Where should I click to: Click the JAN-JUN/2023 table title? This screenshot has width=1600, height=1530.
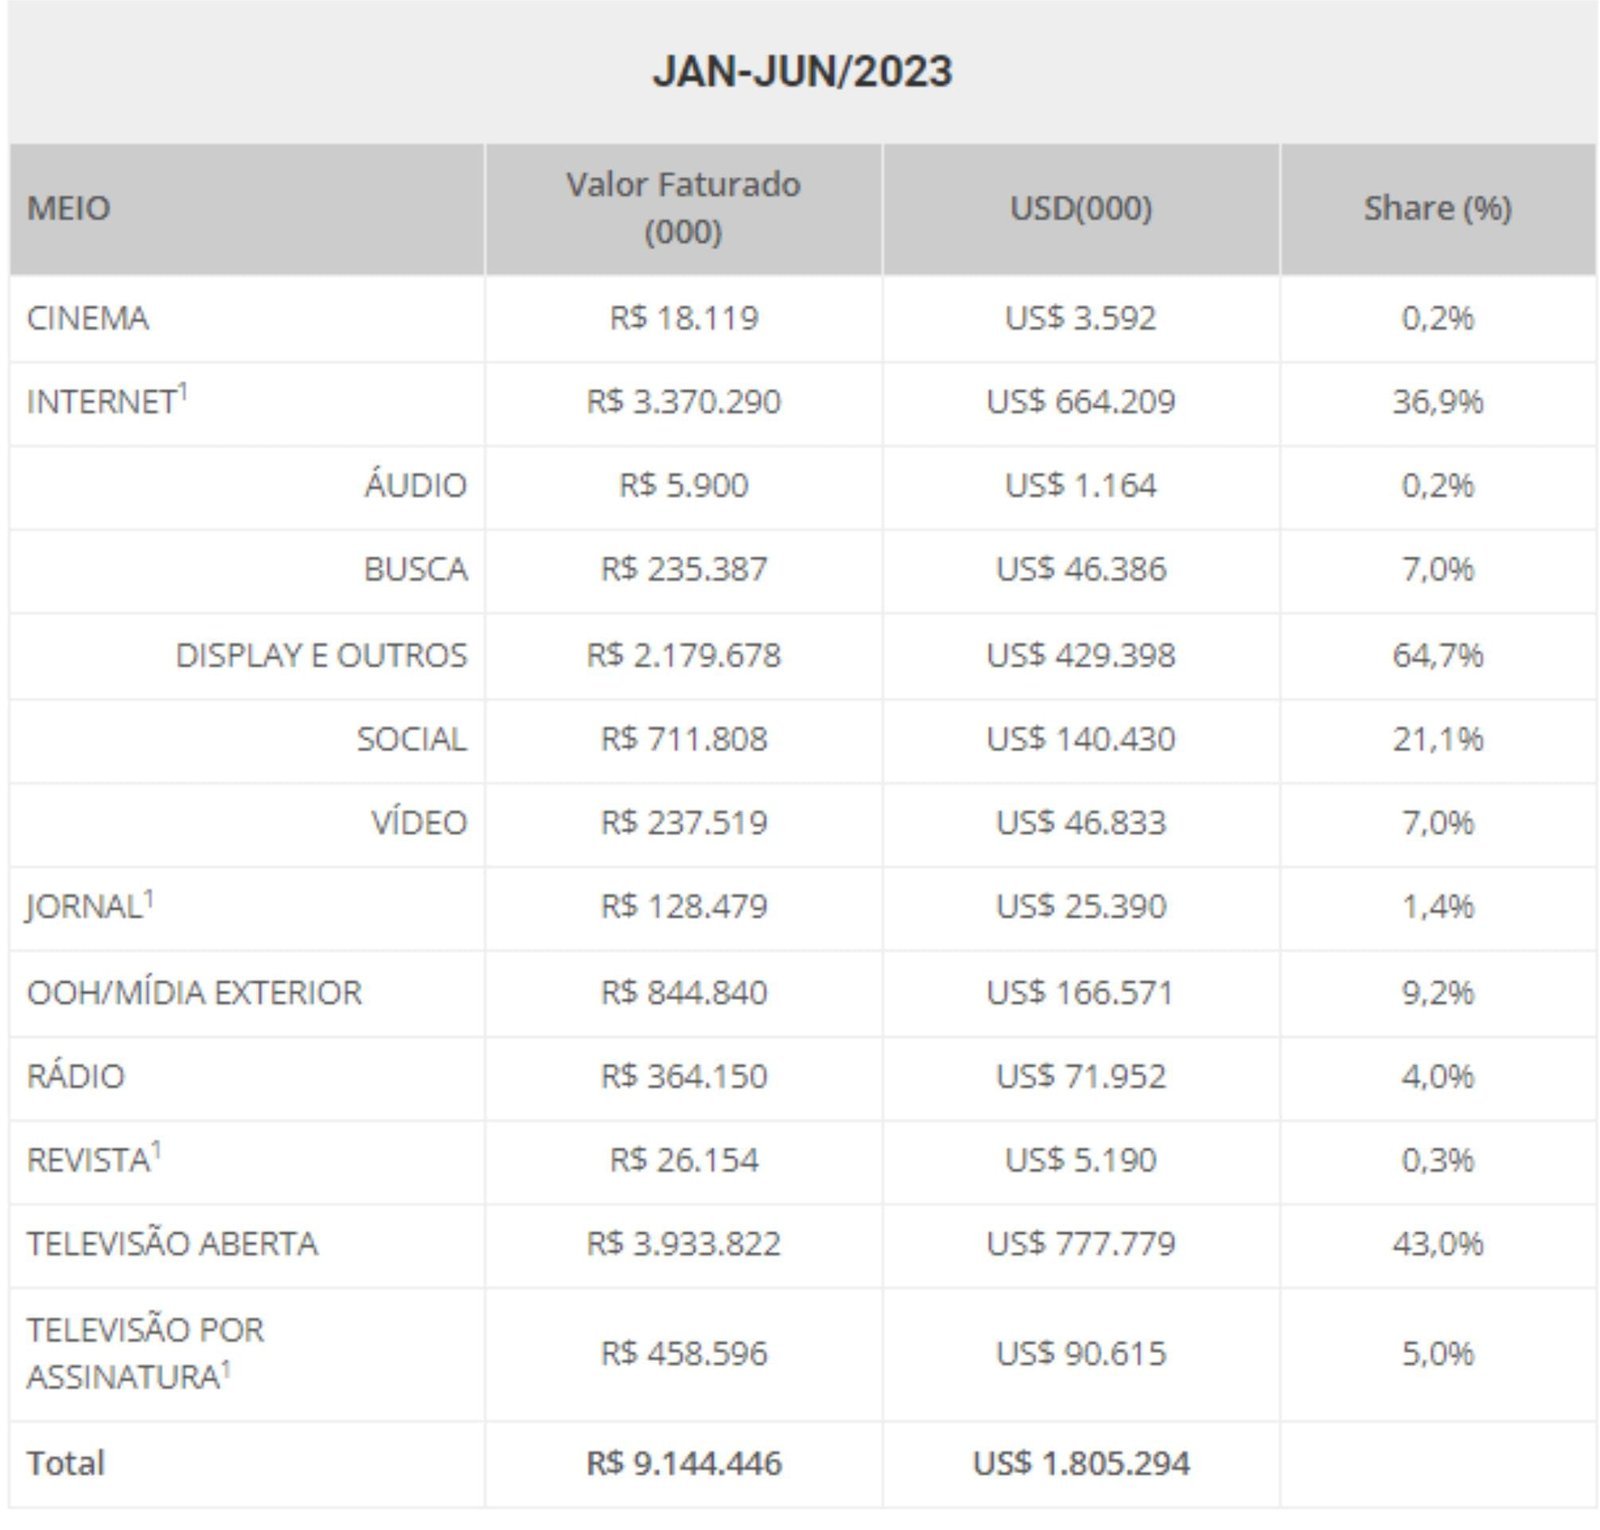pyautogui.click(x=802, y=71)
